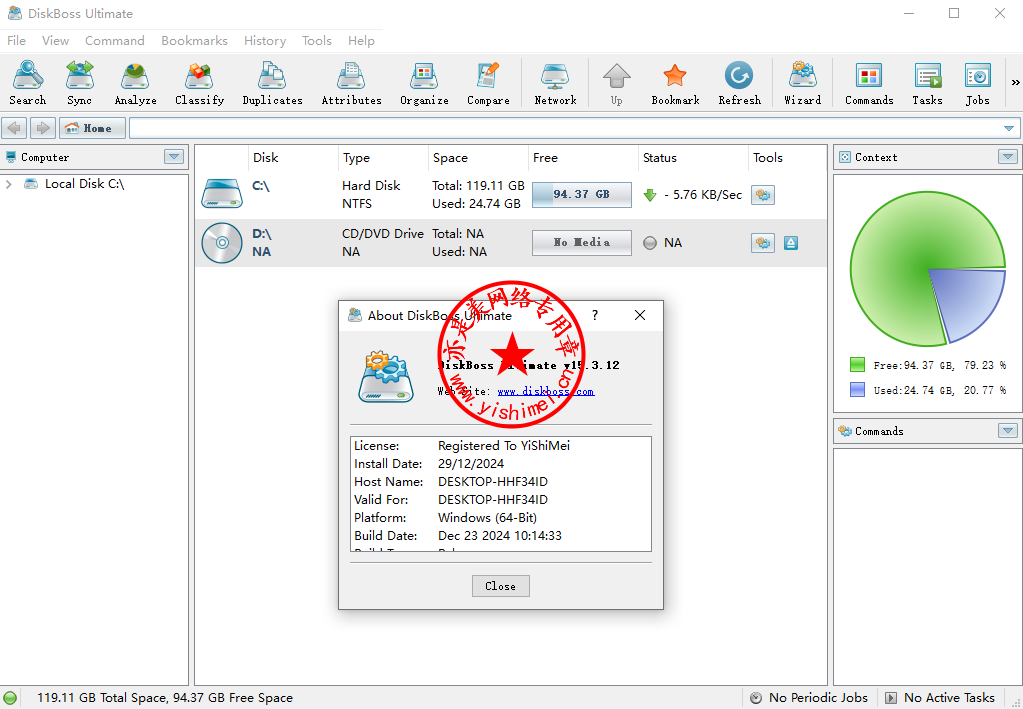
Task: Click the green status indicator in status bar
Action: point(10,698)
